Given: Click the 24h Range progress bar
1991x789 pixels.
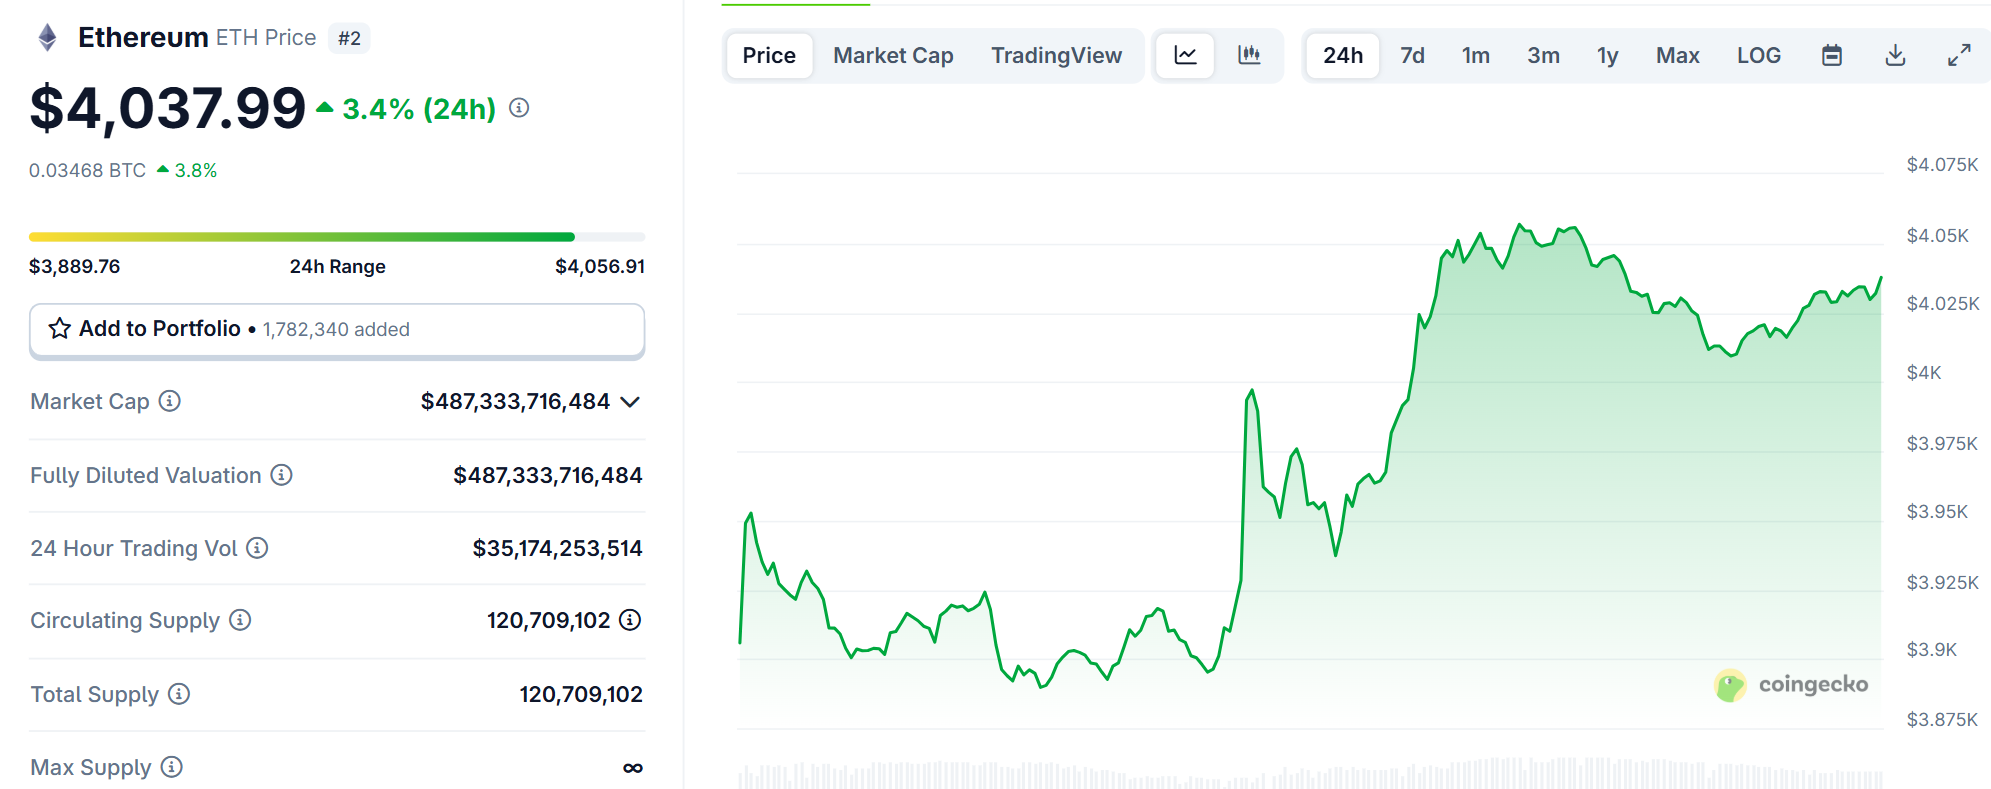Looking at the screenshot, I should click(x=337, y=237).
